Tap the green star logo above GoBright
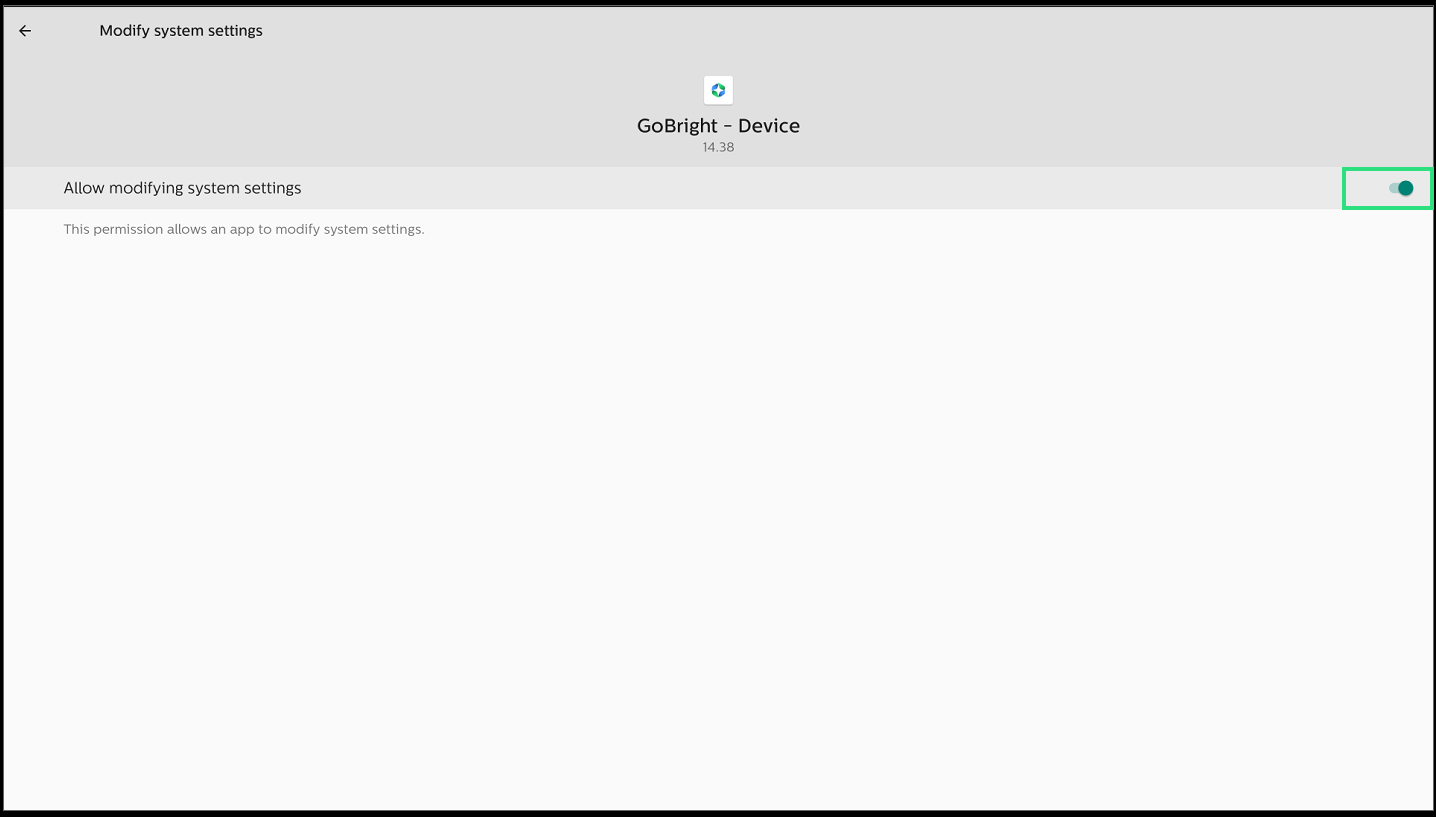This screenshot has width=1436, height=817. click(x=718, y=90)
